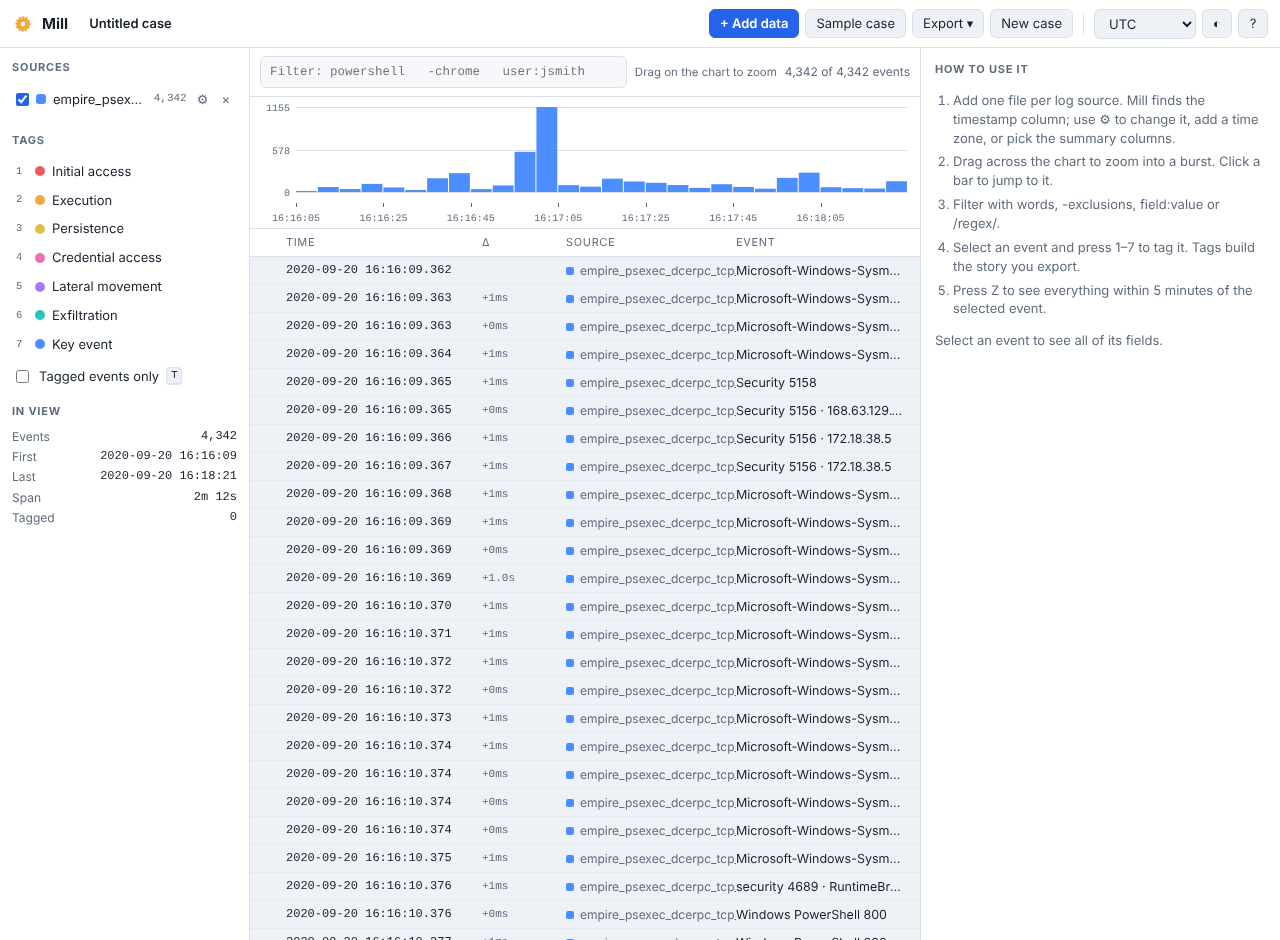Click the 4,342 of 4,342 events counter
This screenshot has height=940, width=1280.
click(847, 72)
